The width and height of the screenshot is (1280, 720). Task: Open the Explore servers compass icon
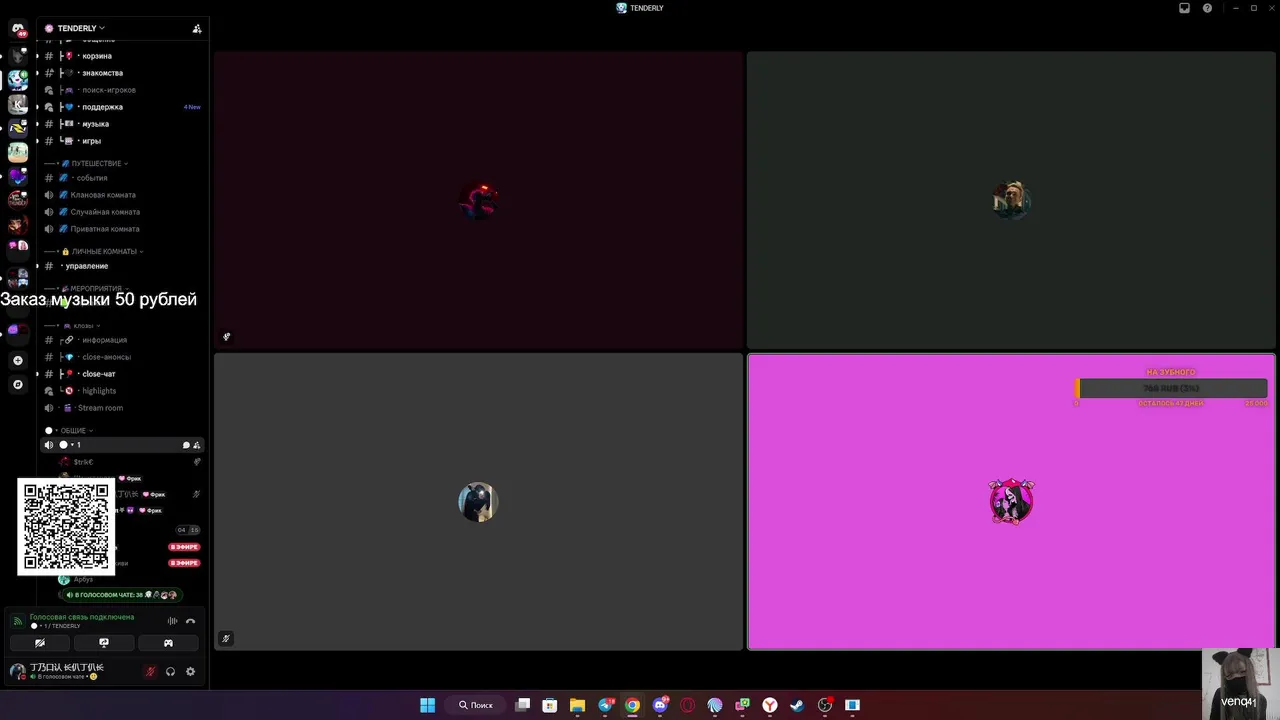click(18, 384)
